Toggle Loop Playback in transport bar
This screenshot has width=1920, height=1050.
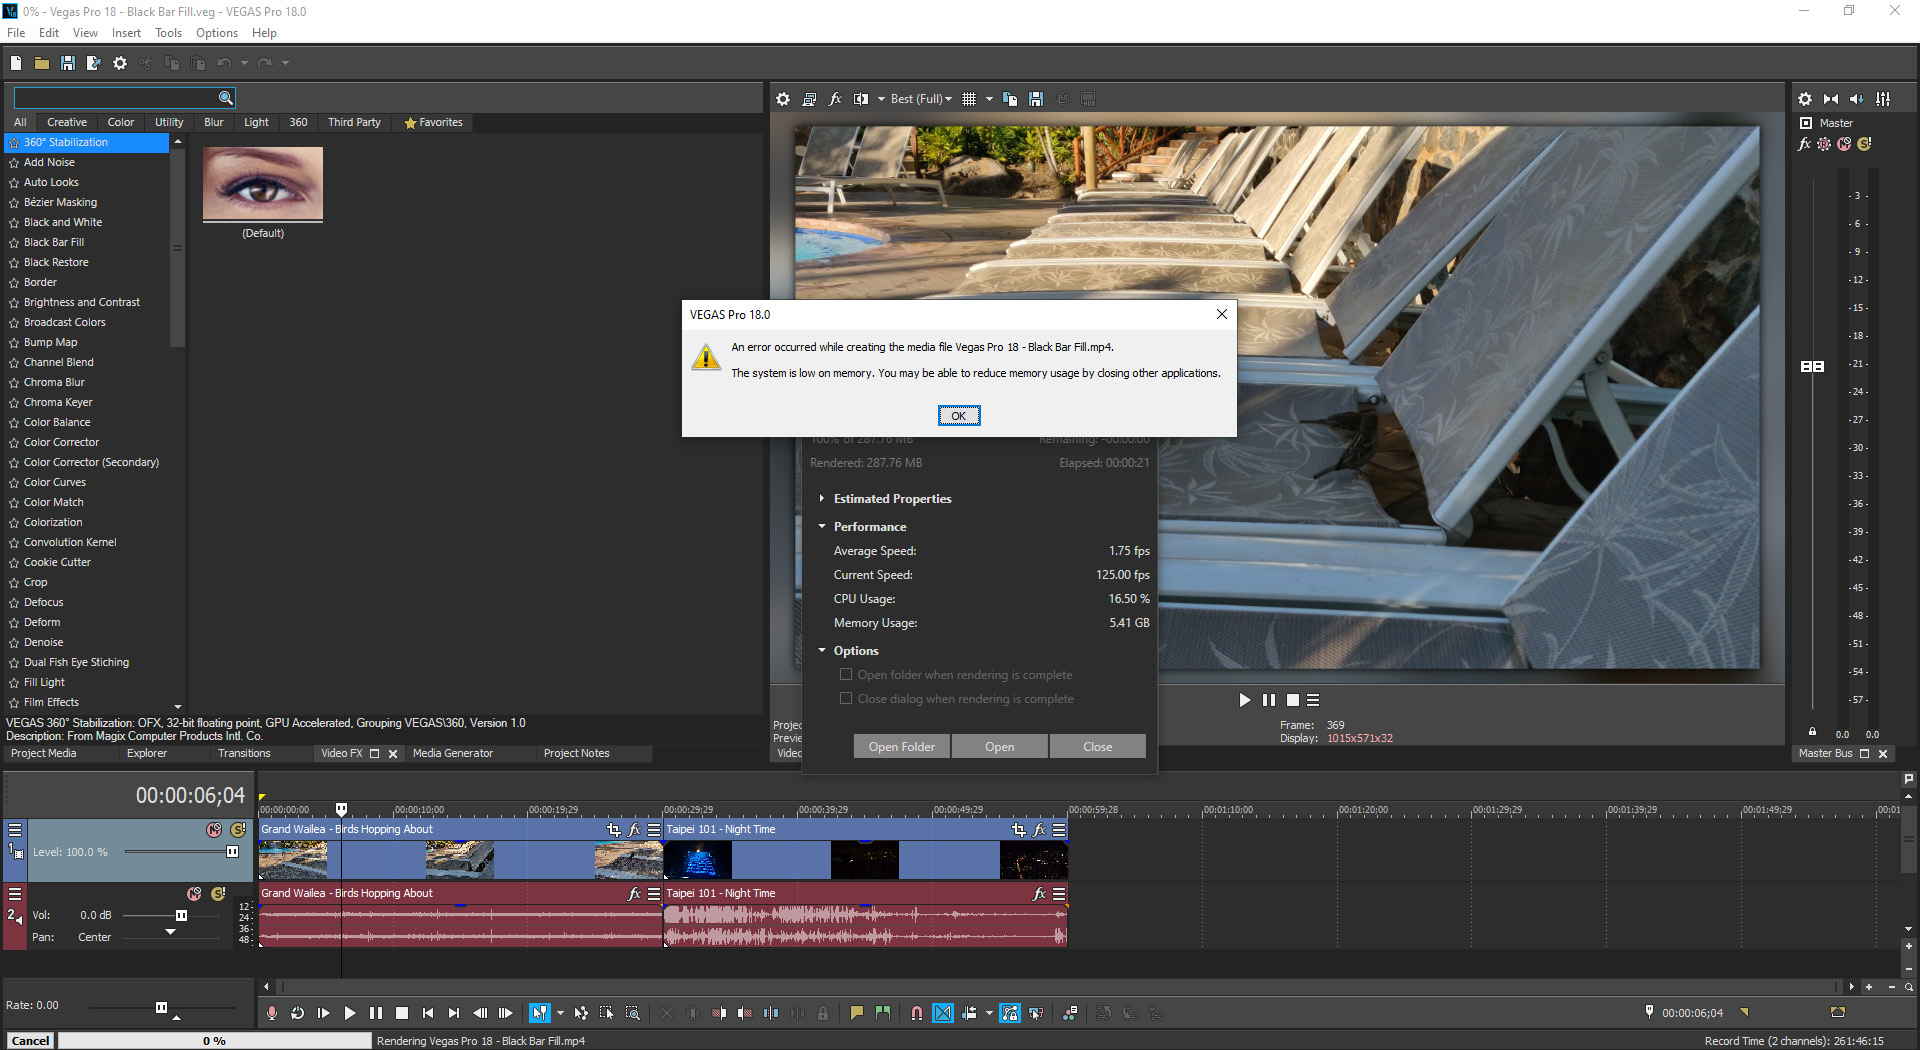[x=297, y=1013]
